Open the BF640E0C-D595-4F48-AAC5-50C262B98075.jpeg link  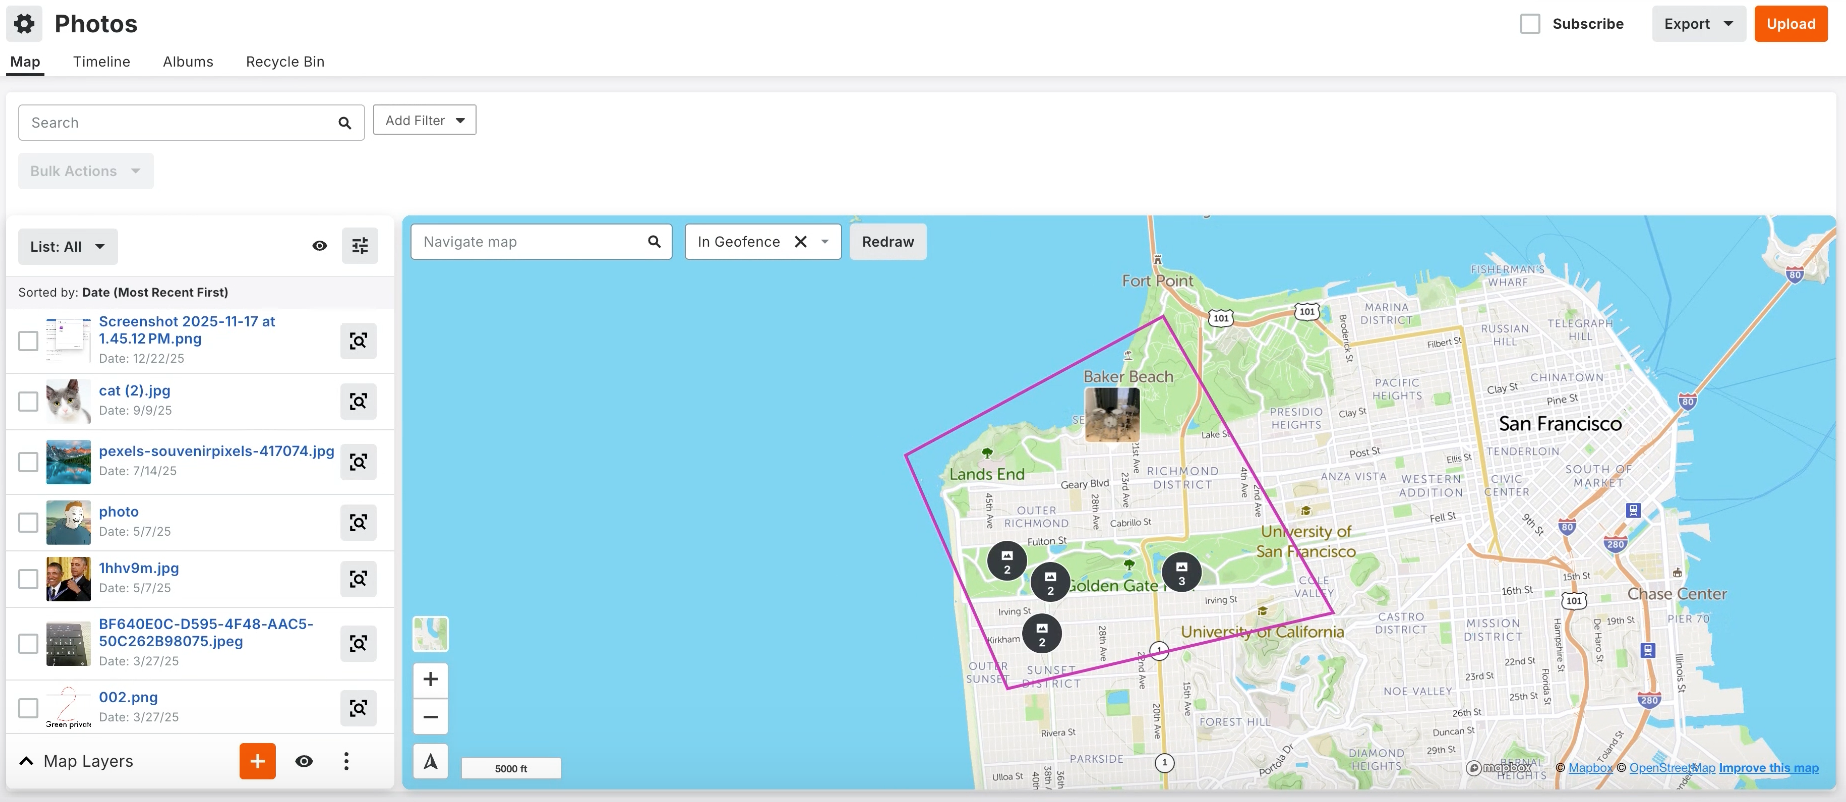point(206,633)
